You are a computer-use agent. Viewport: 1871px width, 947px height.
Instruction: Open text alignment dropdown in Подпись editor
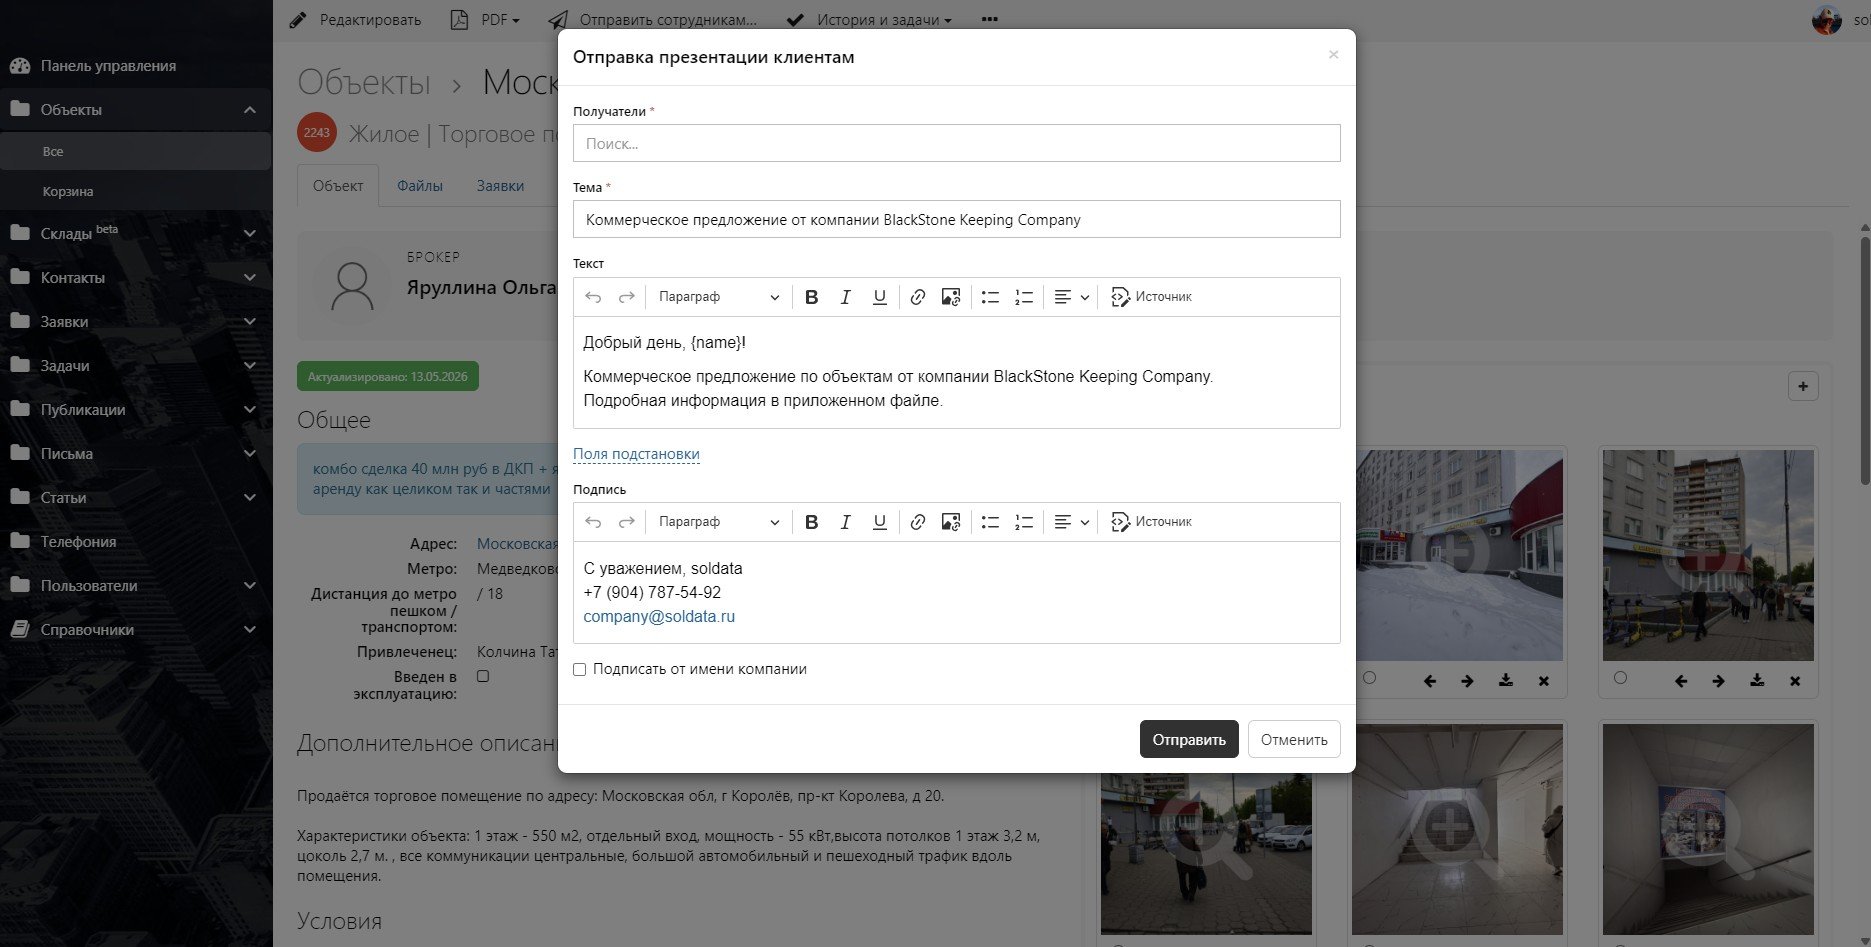[x=1071, y=522]
